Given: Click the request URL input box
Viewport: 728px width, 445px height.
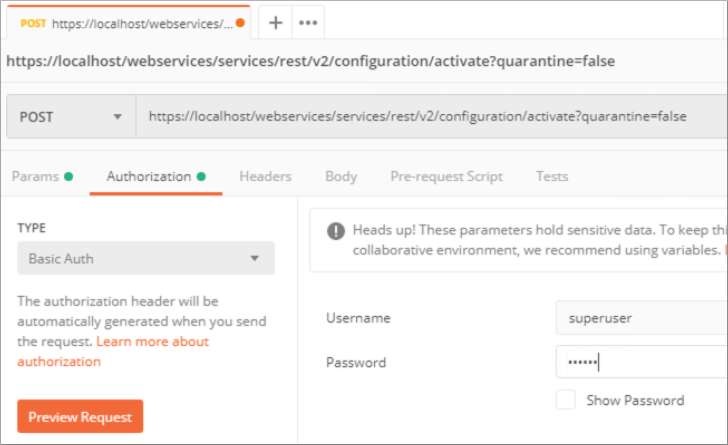Looking at the screenshot, I should click(x=432, y=117).
